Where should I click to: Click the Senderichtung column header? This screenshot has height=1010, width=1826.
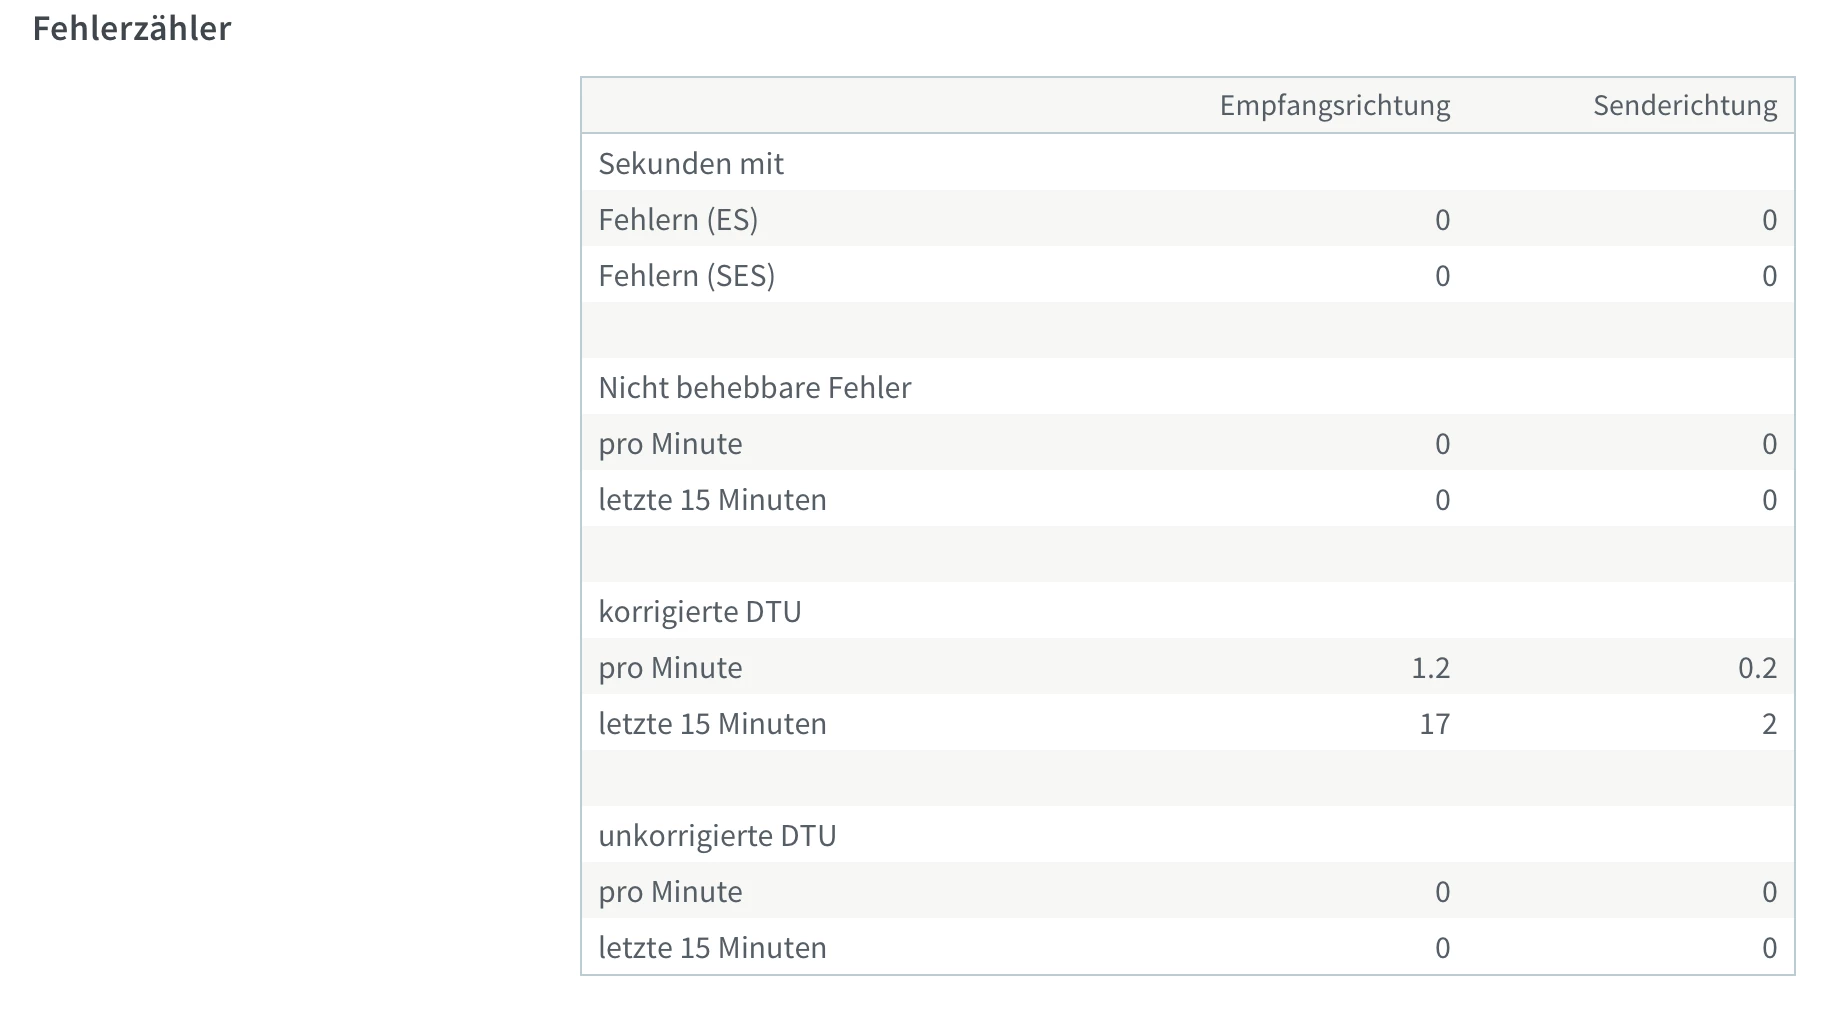(x=1684, y=105)
